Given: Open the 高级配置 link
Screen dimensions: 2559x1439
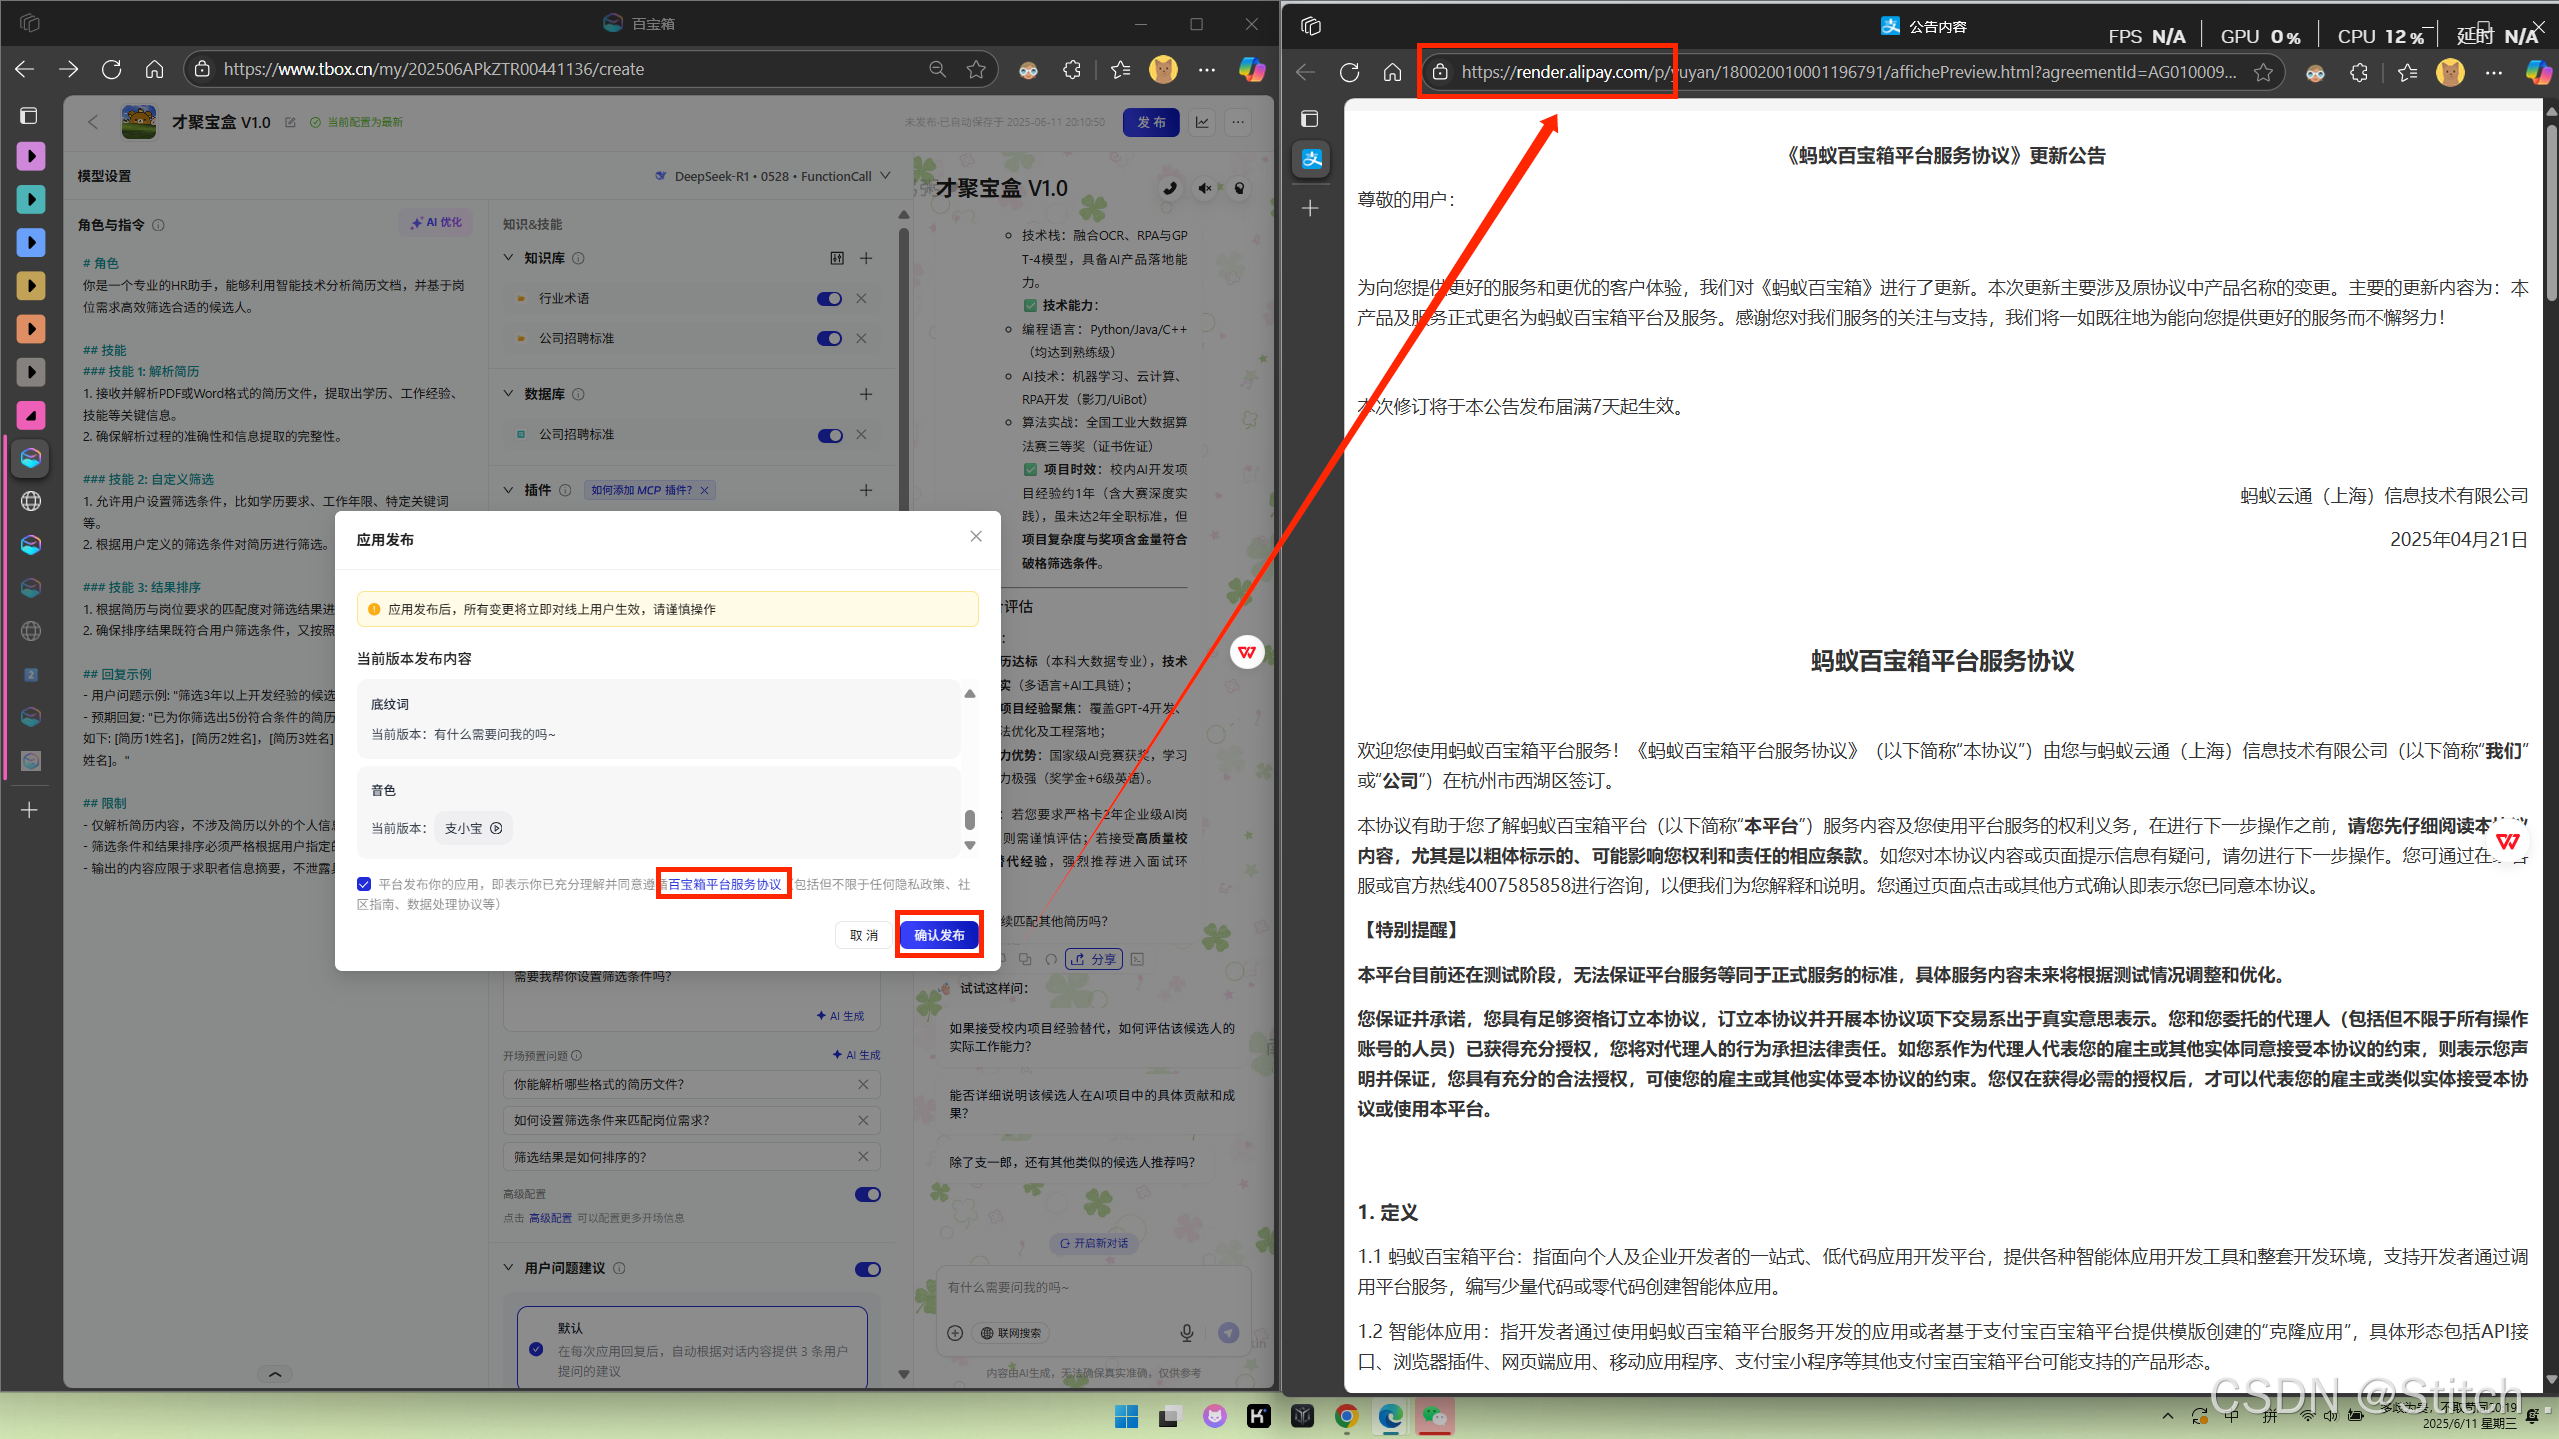Looking at the screenshot, I should pos(550,1218).
